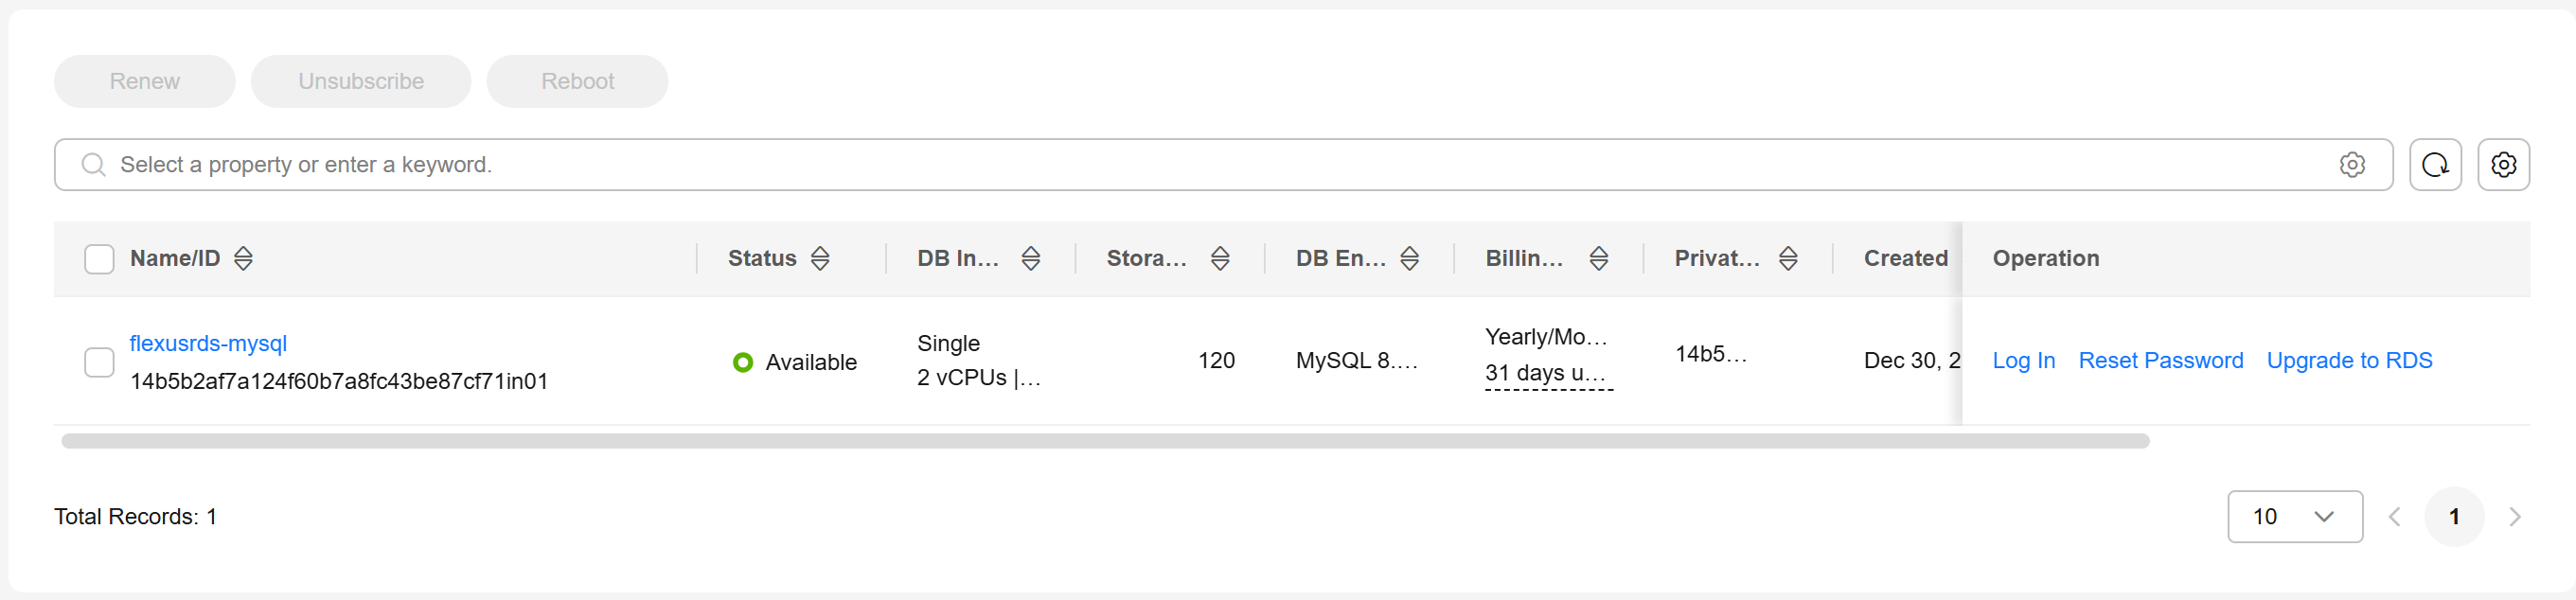Click the Reset Password link
2576x600 pixels.
click(x=2160, y=361)
